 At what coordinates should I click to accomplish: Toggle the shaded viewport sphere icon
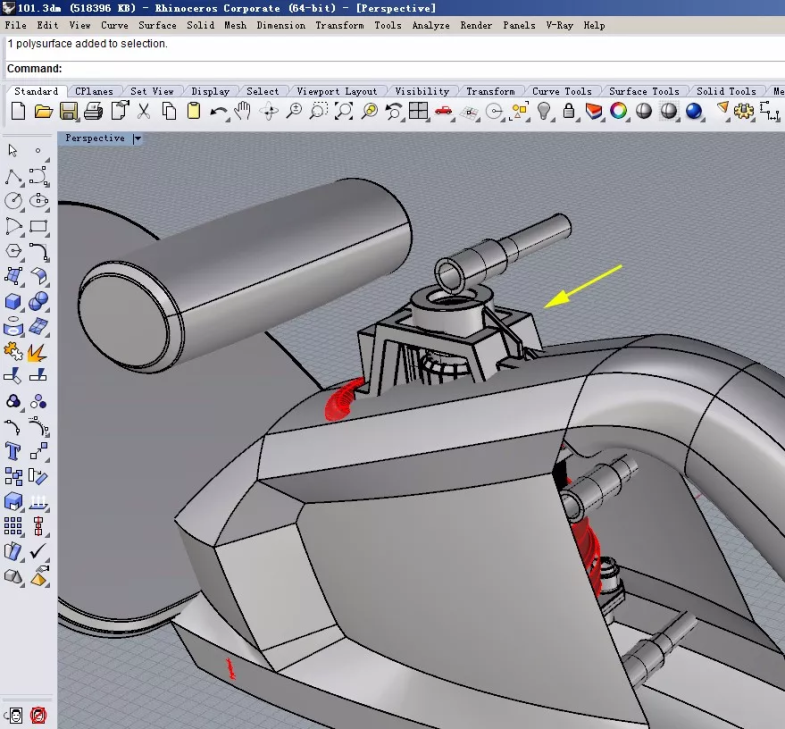click(x=644, y=111)
